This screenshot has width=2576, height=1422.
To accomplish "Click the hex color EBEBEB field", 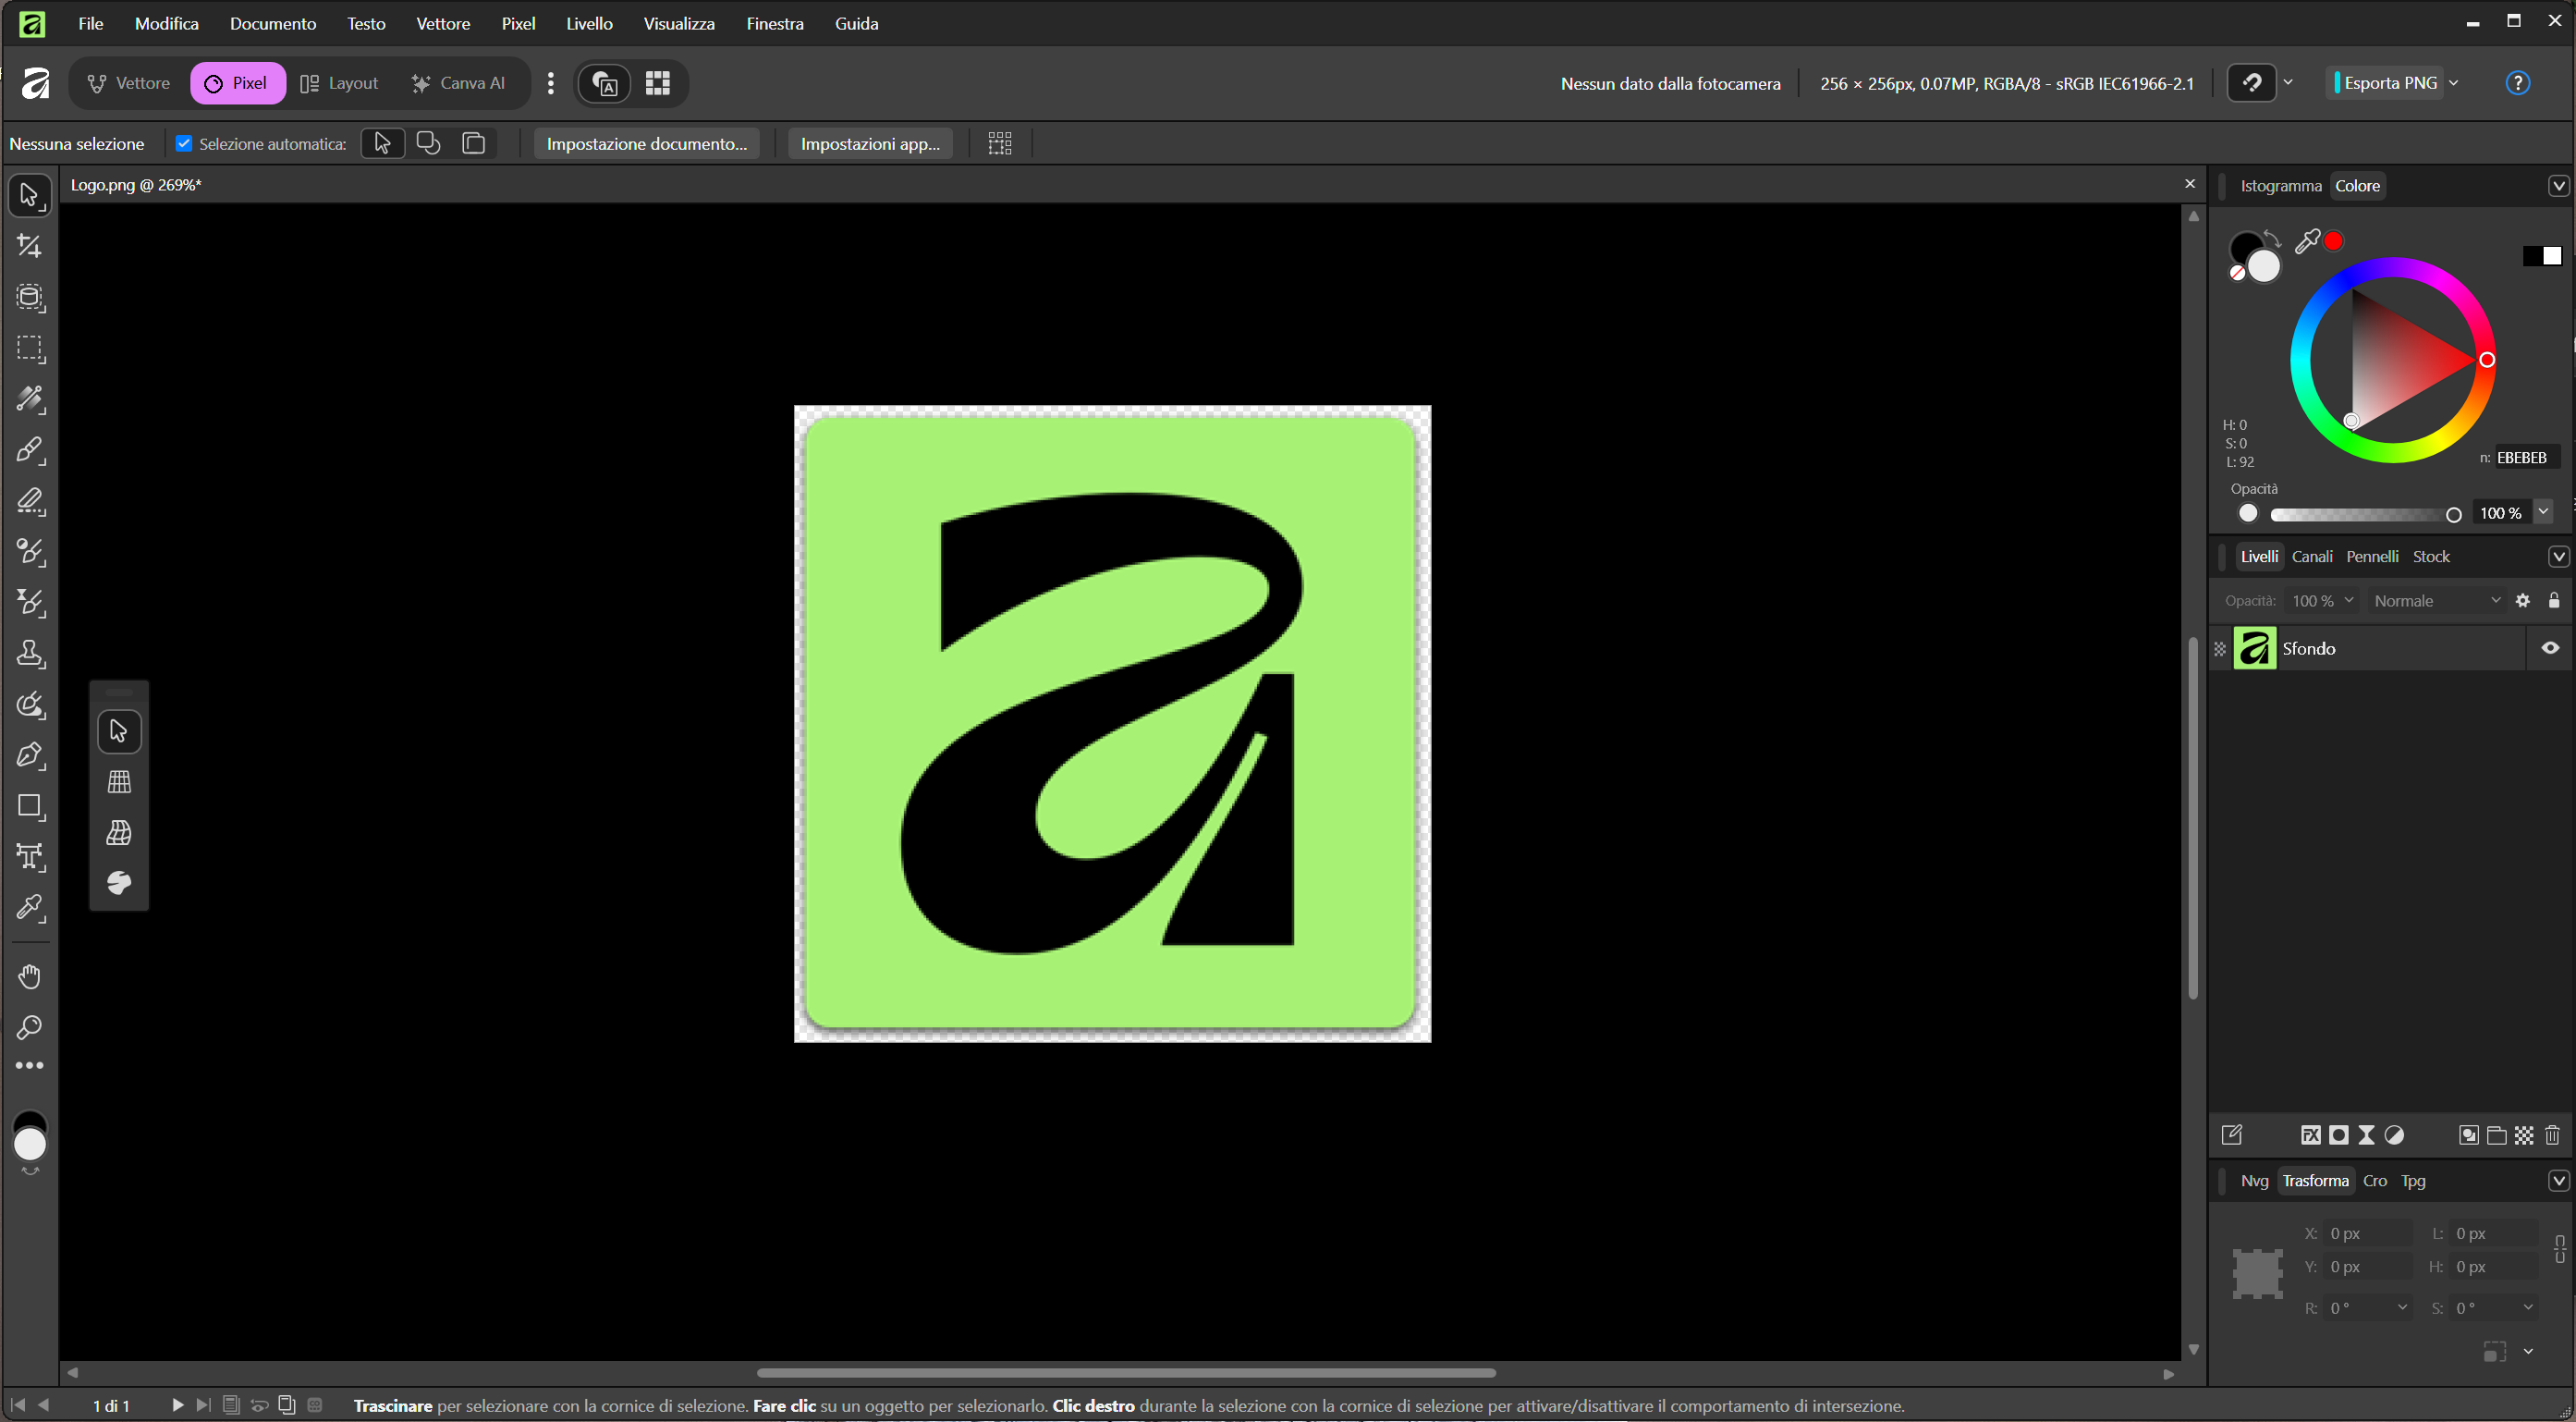I will 2527,458.
